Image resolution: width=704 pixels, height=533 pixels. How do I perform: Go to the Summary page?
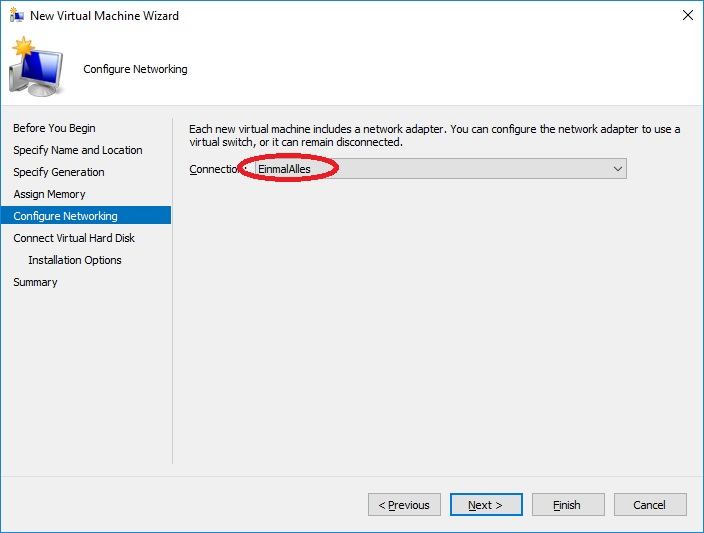pyautogui.click(x=35, y=282)
